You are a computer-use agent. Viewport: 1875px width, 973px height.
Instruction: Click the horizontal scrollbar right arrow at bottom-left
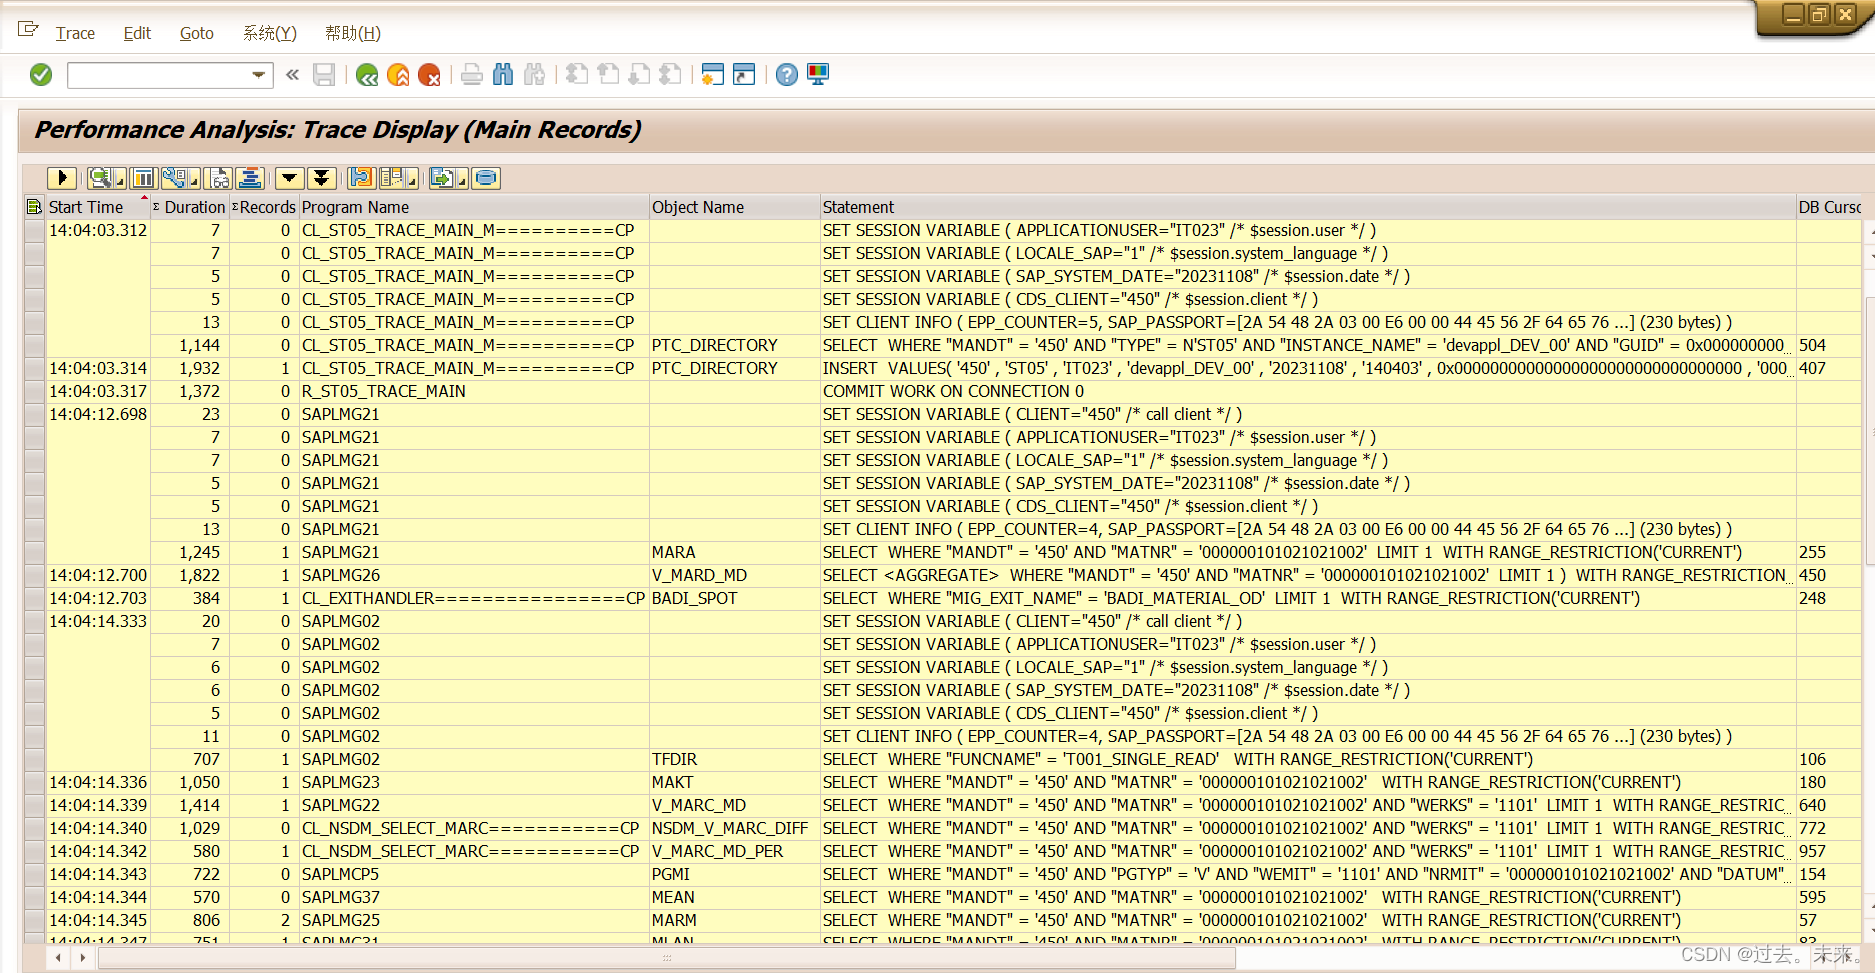pyautogui.click(x=83, y=957)
